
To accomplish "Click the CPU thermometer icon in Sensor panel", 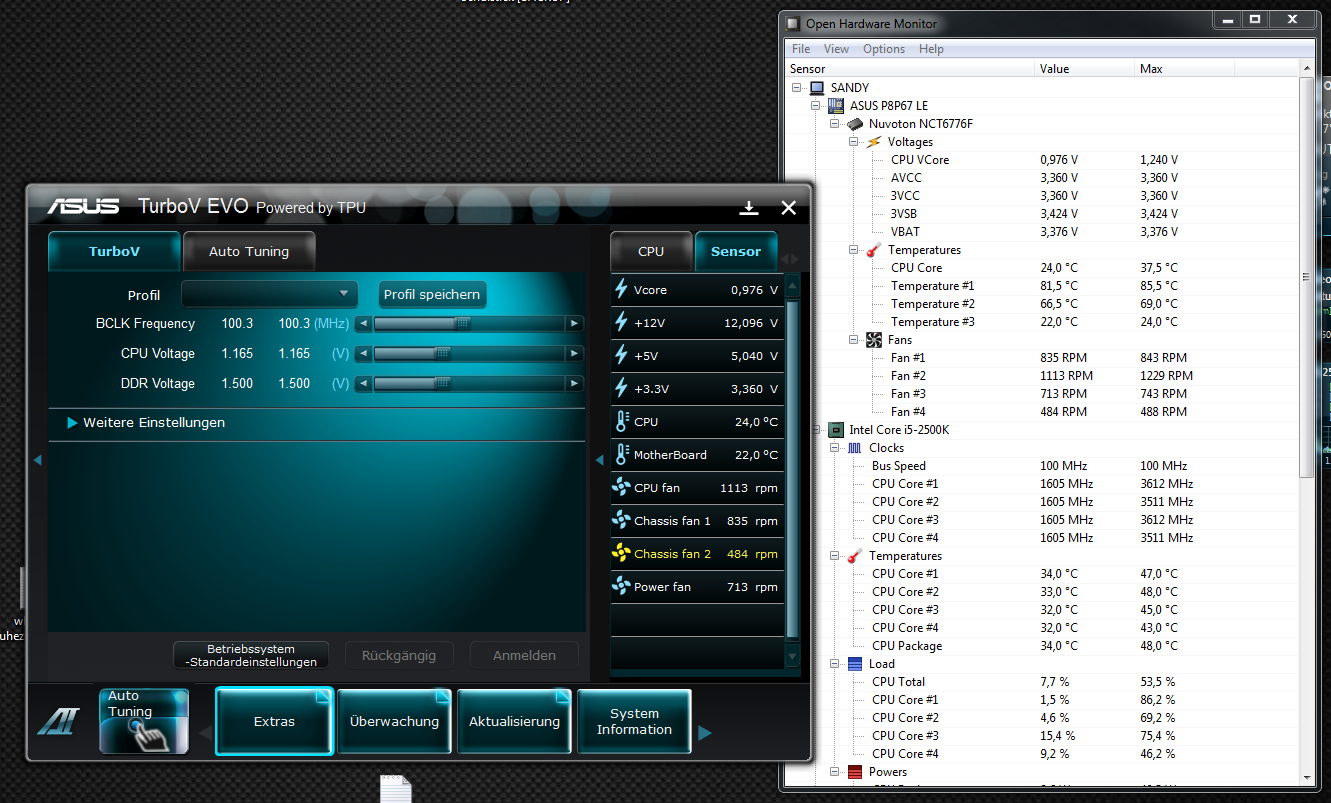I will coord(622,421).
